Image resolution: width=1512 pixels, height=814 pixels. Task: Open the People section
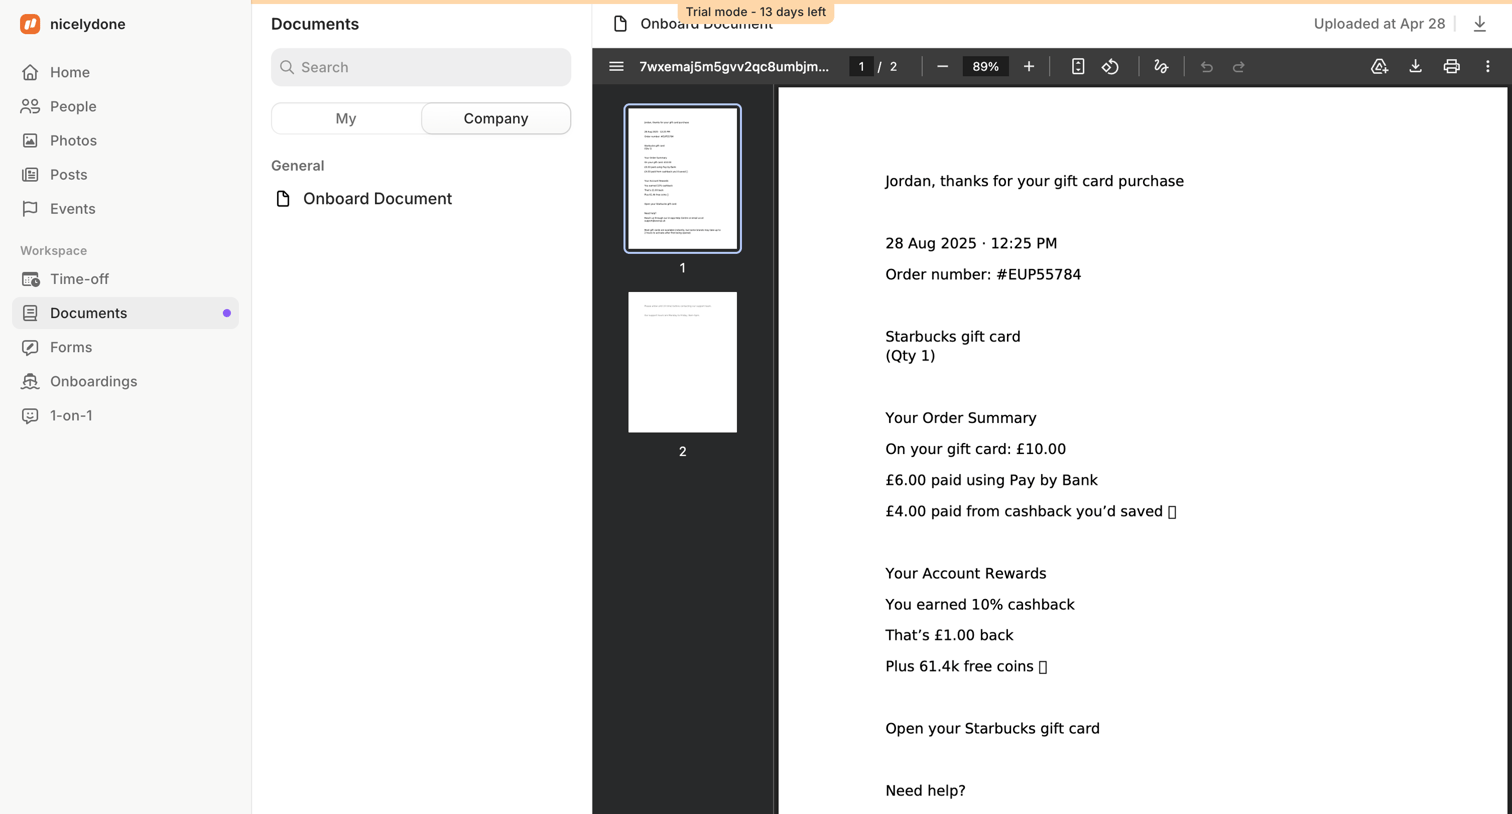click(125, 106)
